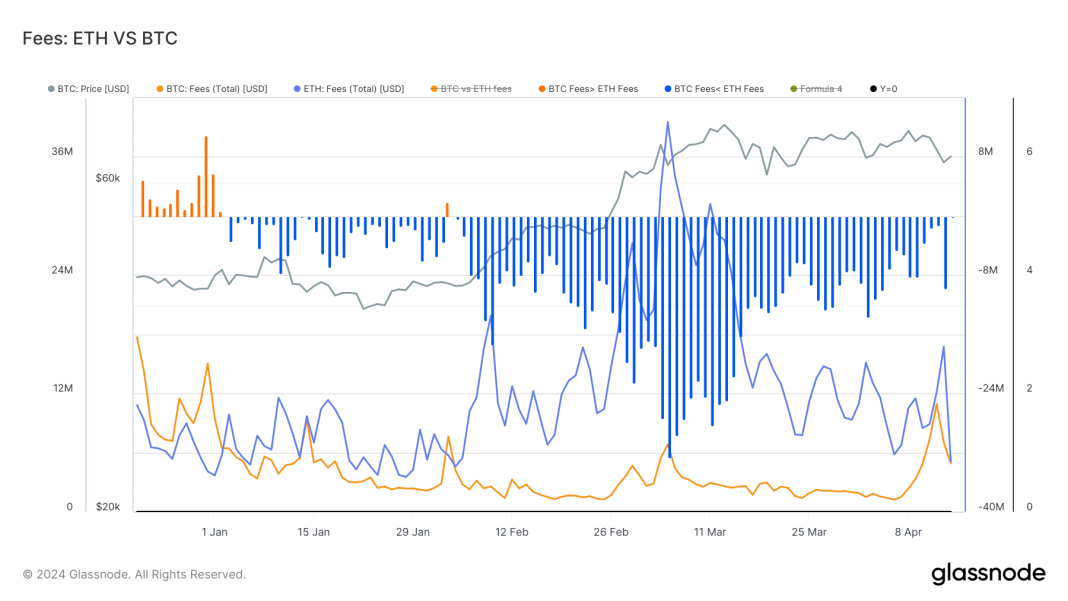The height and width of the screenshot is (601, 1068).
Task: Click the 1 Jan axis label
Action: 213,532
